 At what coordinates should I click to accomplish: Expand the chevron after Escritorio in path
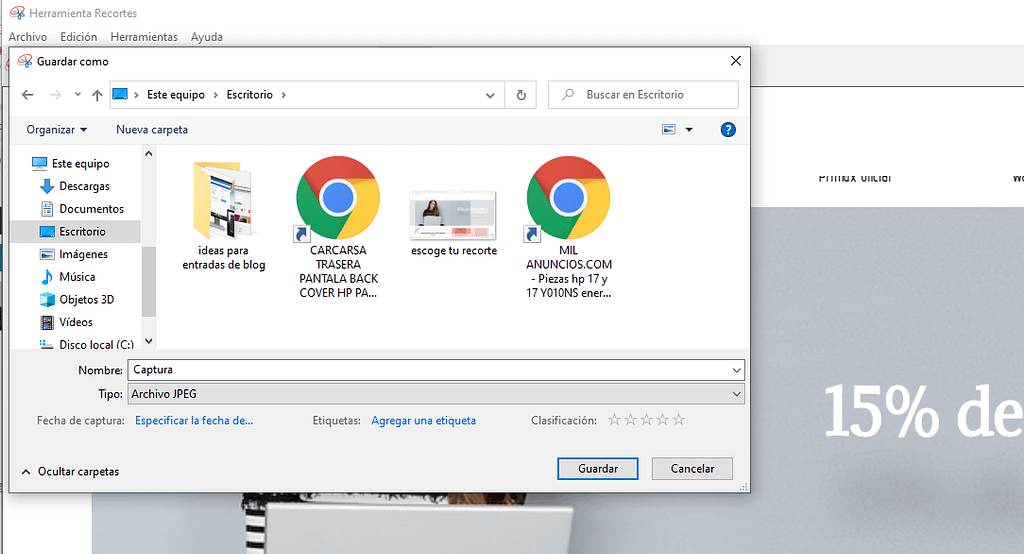coord(283,95)
